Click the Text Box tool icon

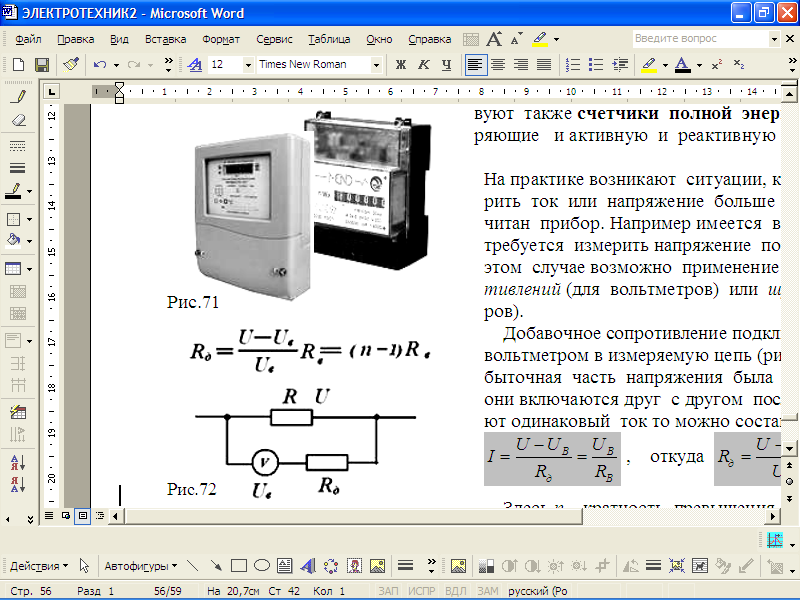[x=284, y=566]
